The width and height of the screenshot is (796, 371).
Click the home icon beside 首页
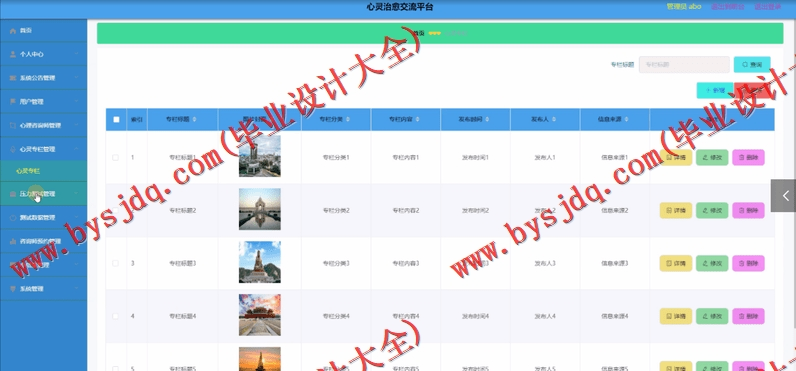click(13, 31)
